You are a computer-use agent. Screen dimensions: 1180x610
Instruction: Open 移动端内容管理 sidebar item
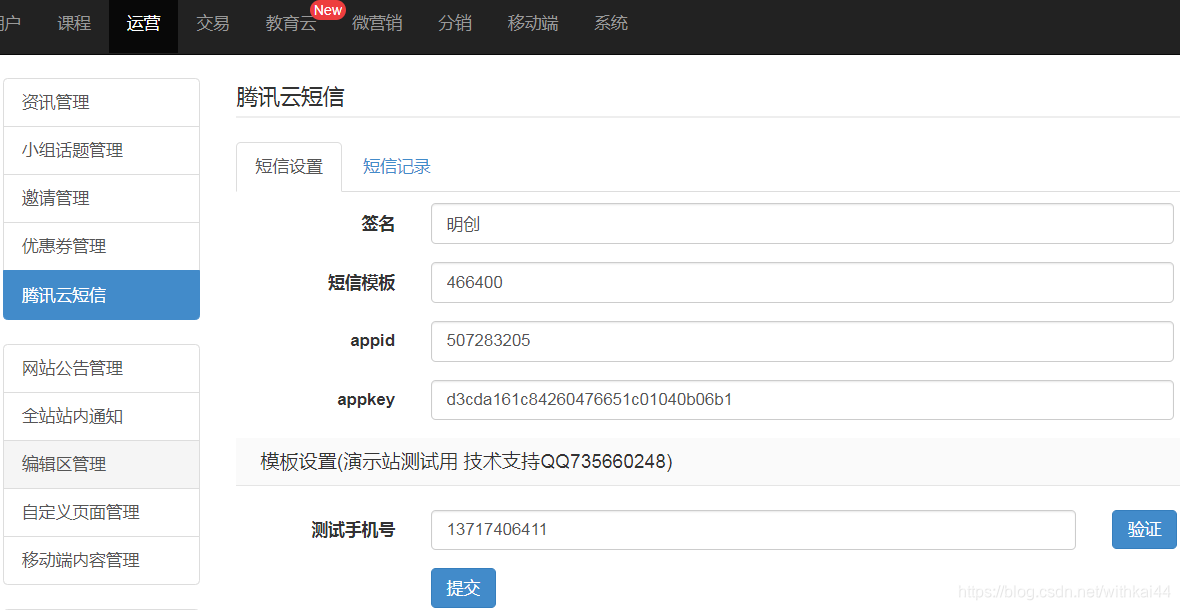(102, 560)
